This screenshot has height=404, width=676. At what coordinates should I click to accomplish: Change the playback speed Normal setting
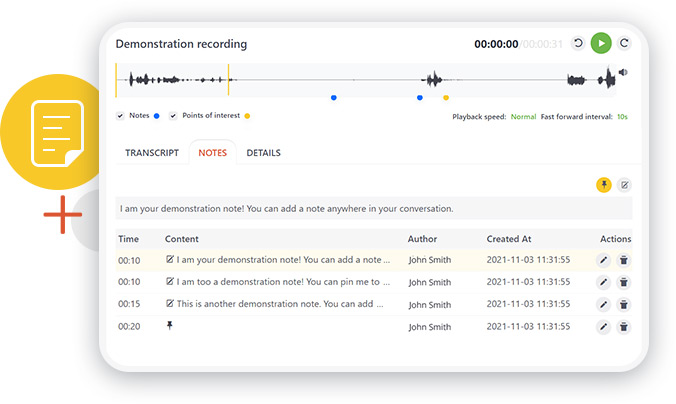[x=523, y=116]
